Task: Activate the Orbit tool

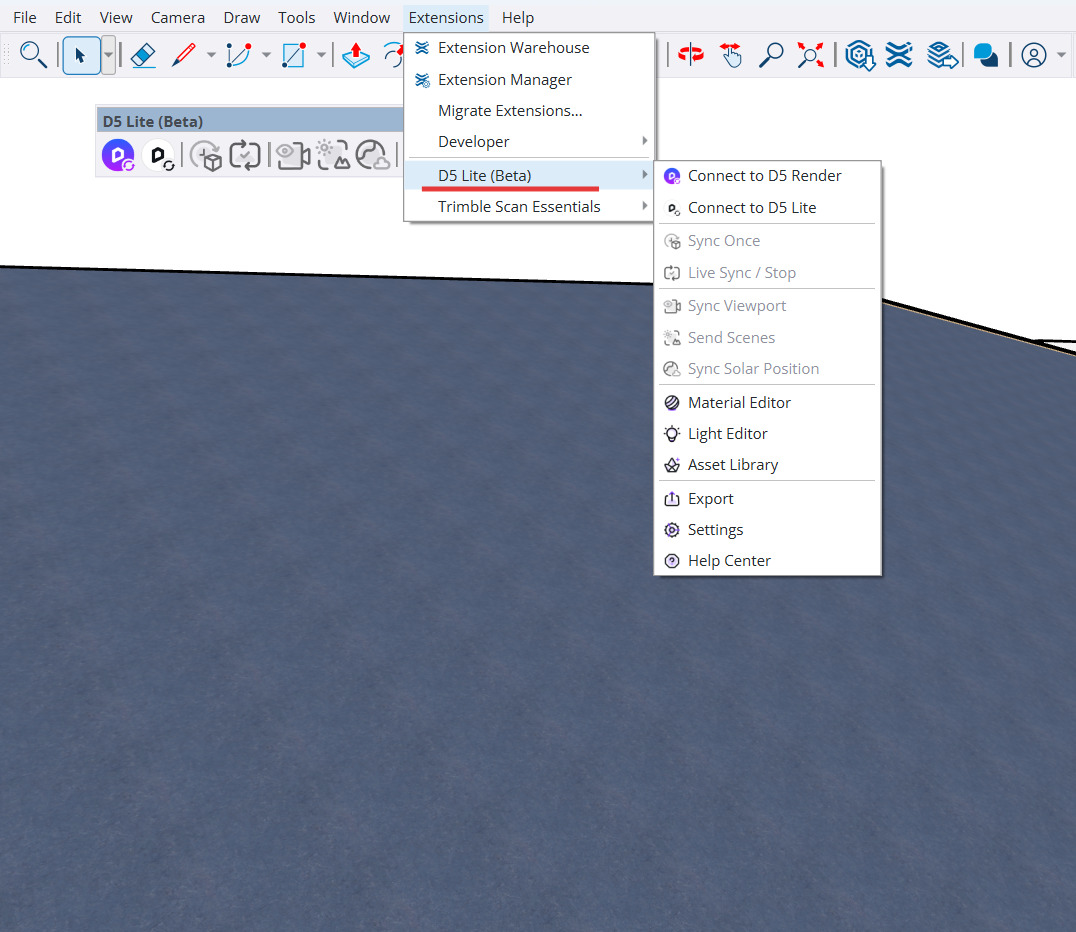Action: (x=690, y=55)
